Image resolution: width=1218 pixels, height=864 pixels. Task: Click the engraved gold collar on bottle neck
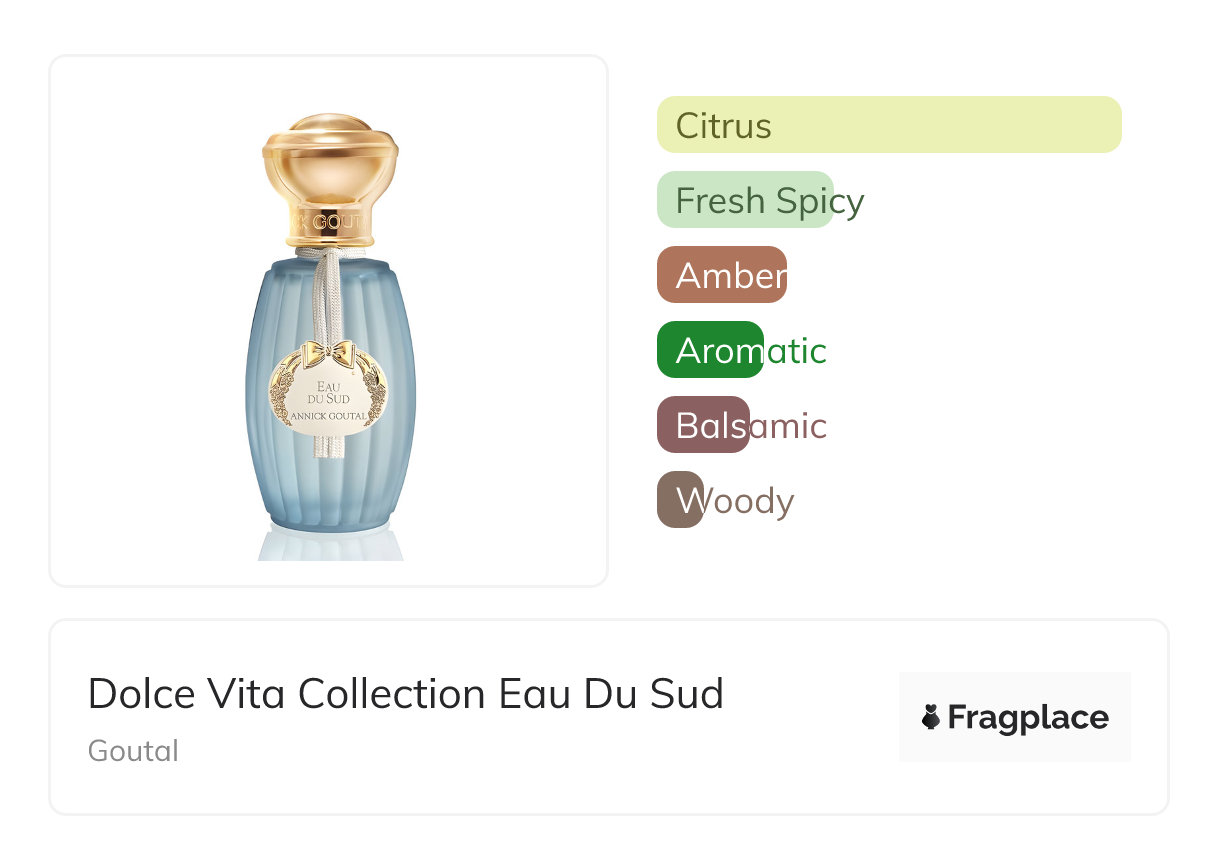click(330, 222)
